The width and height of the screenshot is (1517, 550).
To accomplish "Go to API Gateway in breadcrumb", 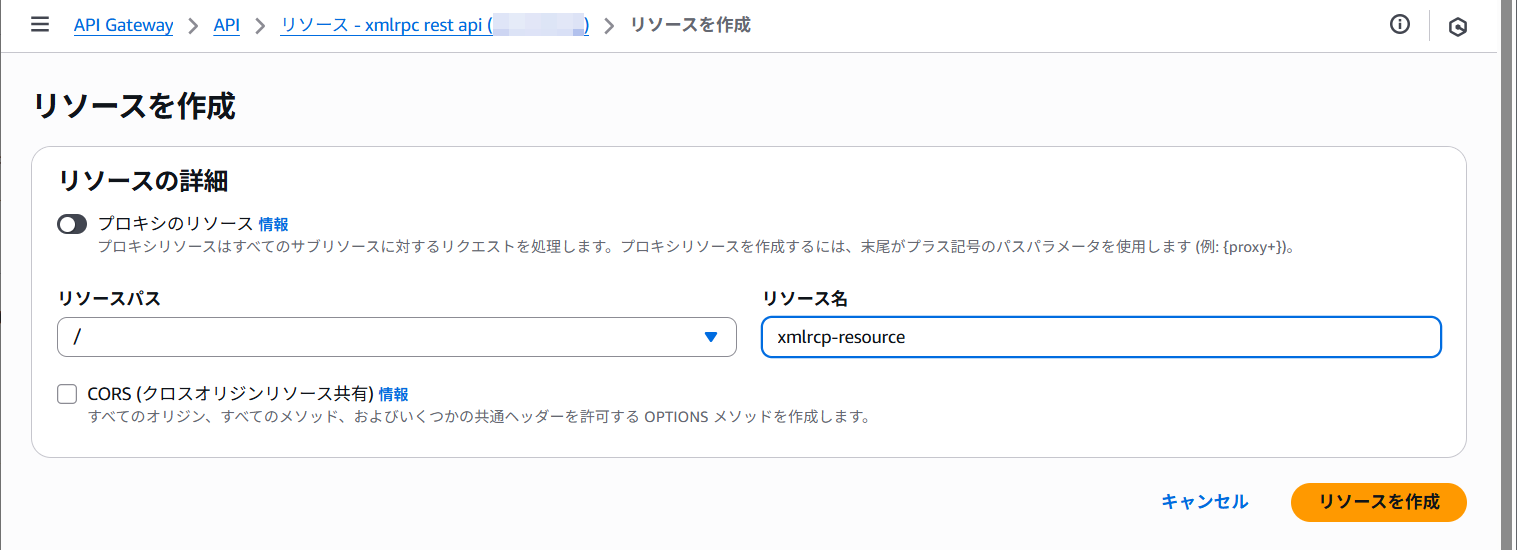I will coord(123,25).
